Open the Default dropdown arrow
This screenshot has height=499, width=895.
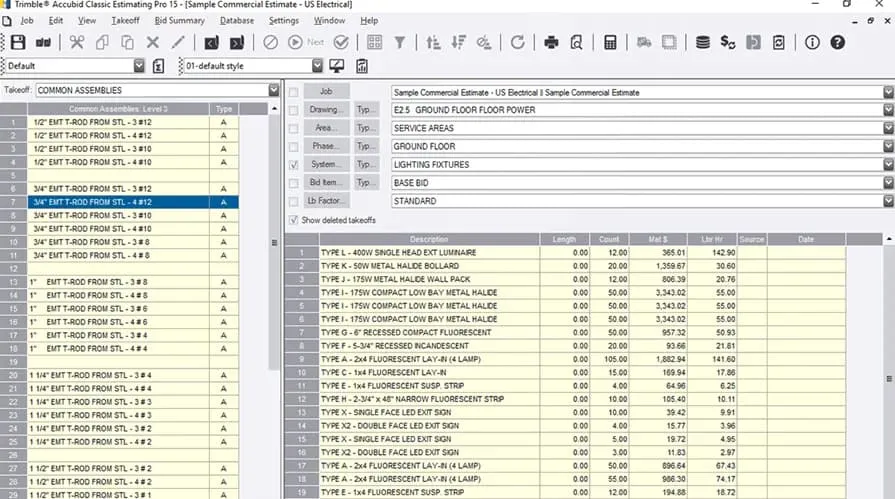point(139,66)
